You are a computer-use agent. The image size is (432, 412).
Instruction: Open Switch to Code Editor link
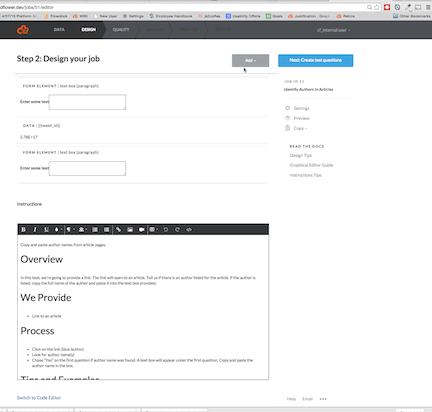39,398
